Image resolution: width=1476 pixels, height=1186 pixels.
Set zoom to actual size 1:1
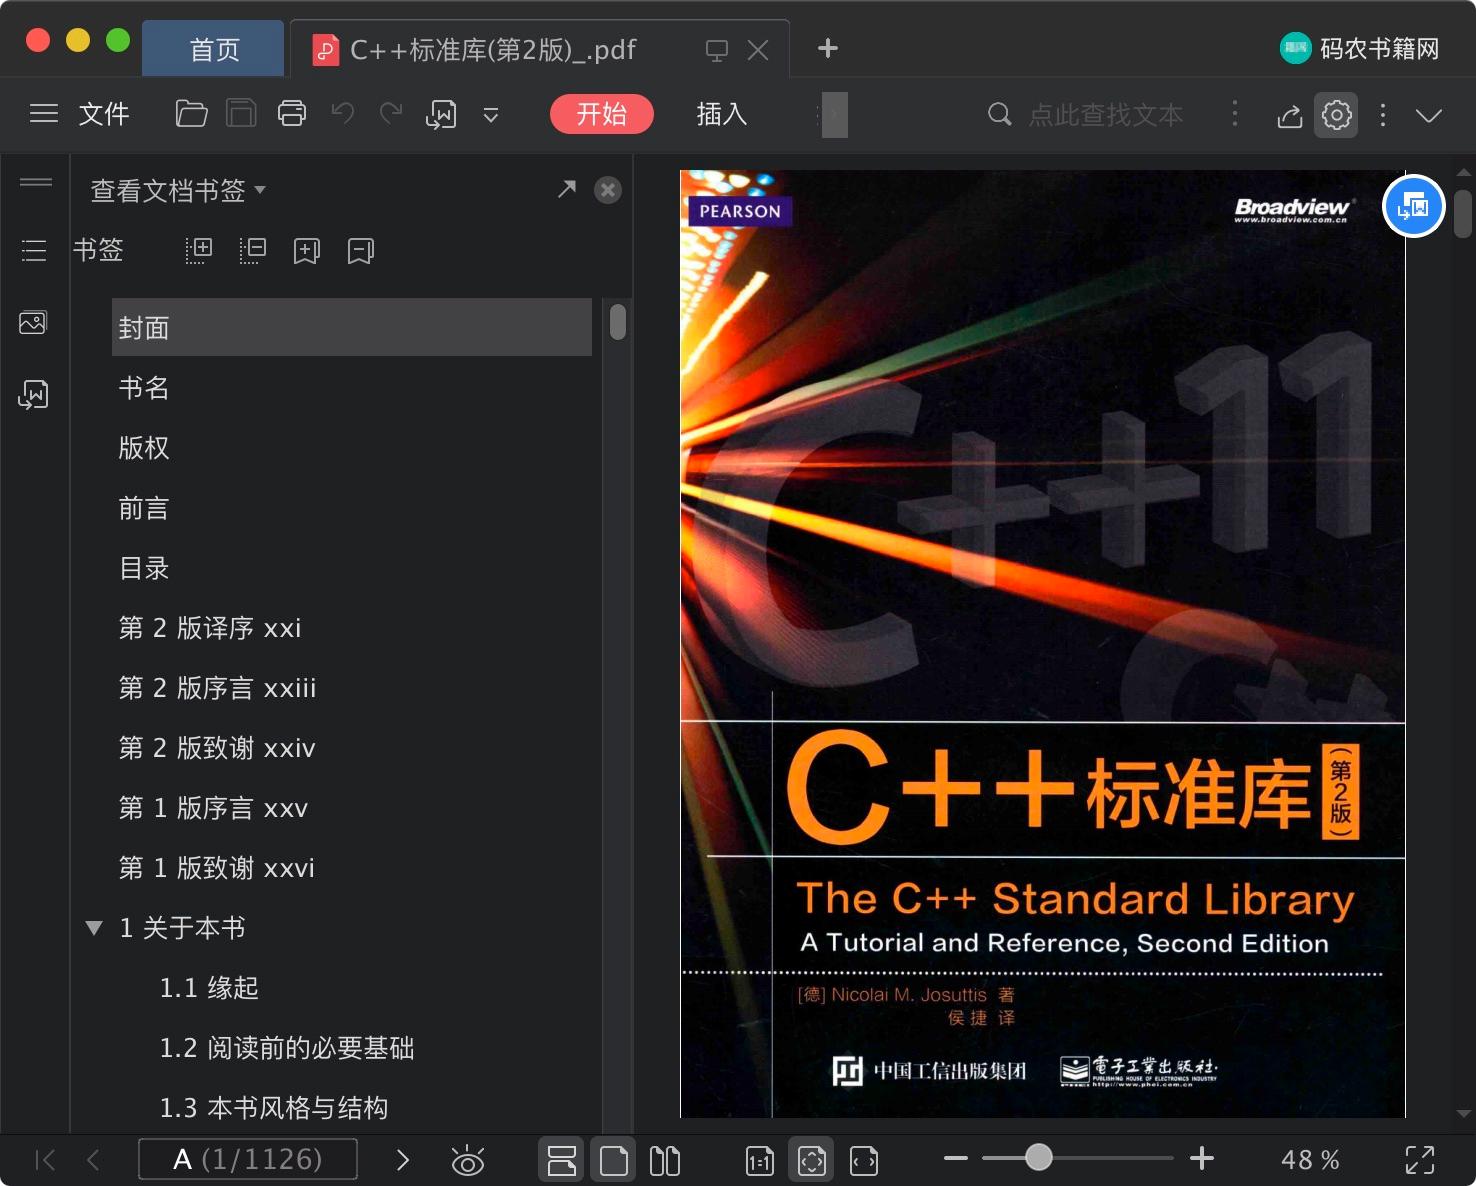pyautogui.click(x=760, y=1161)
